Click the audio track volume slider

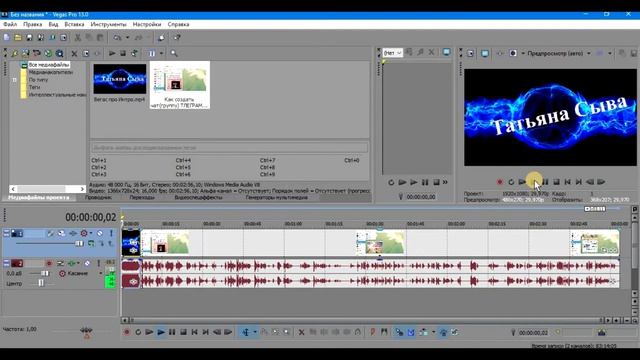coord(44,273)
